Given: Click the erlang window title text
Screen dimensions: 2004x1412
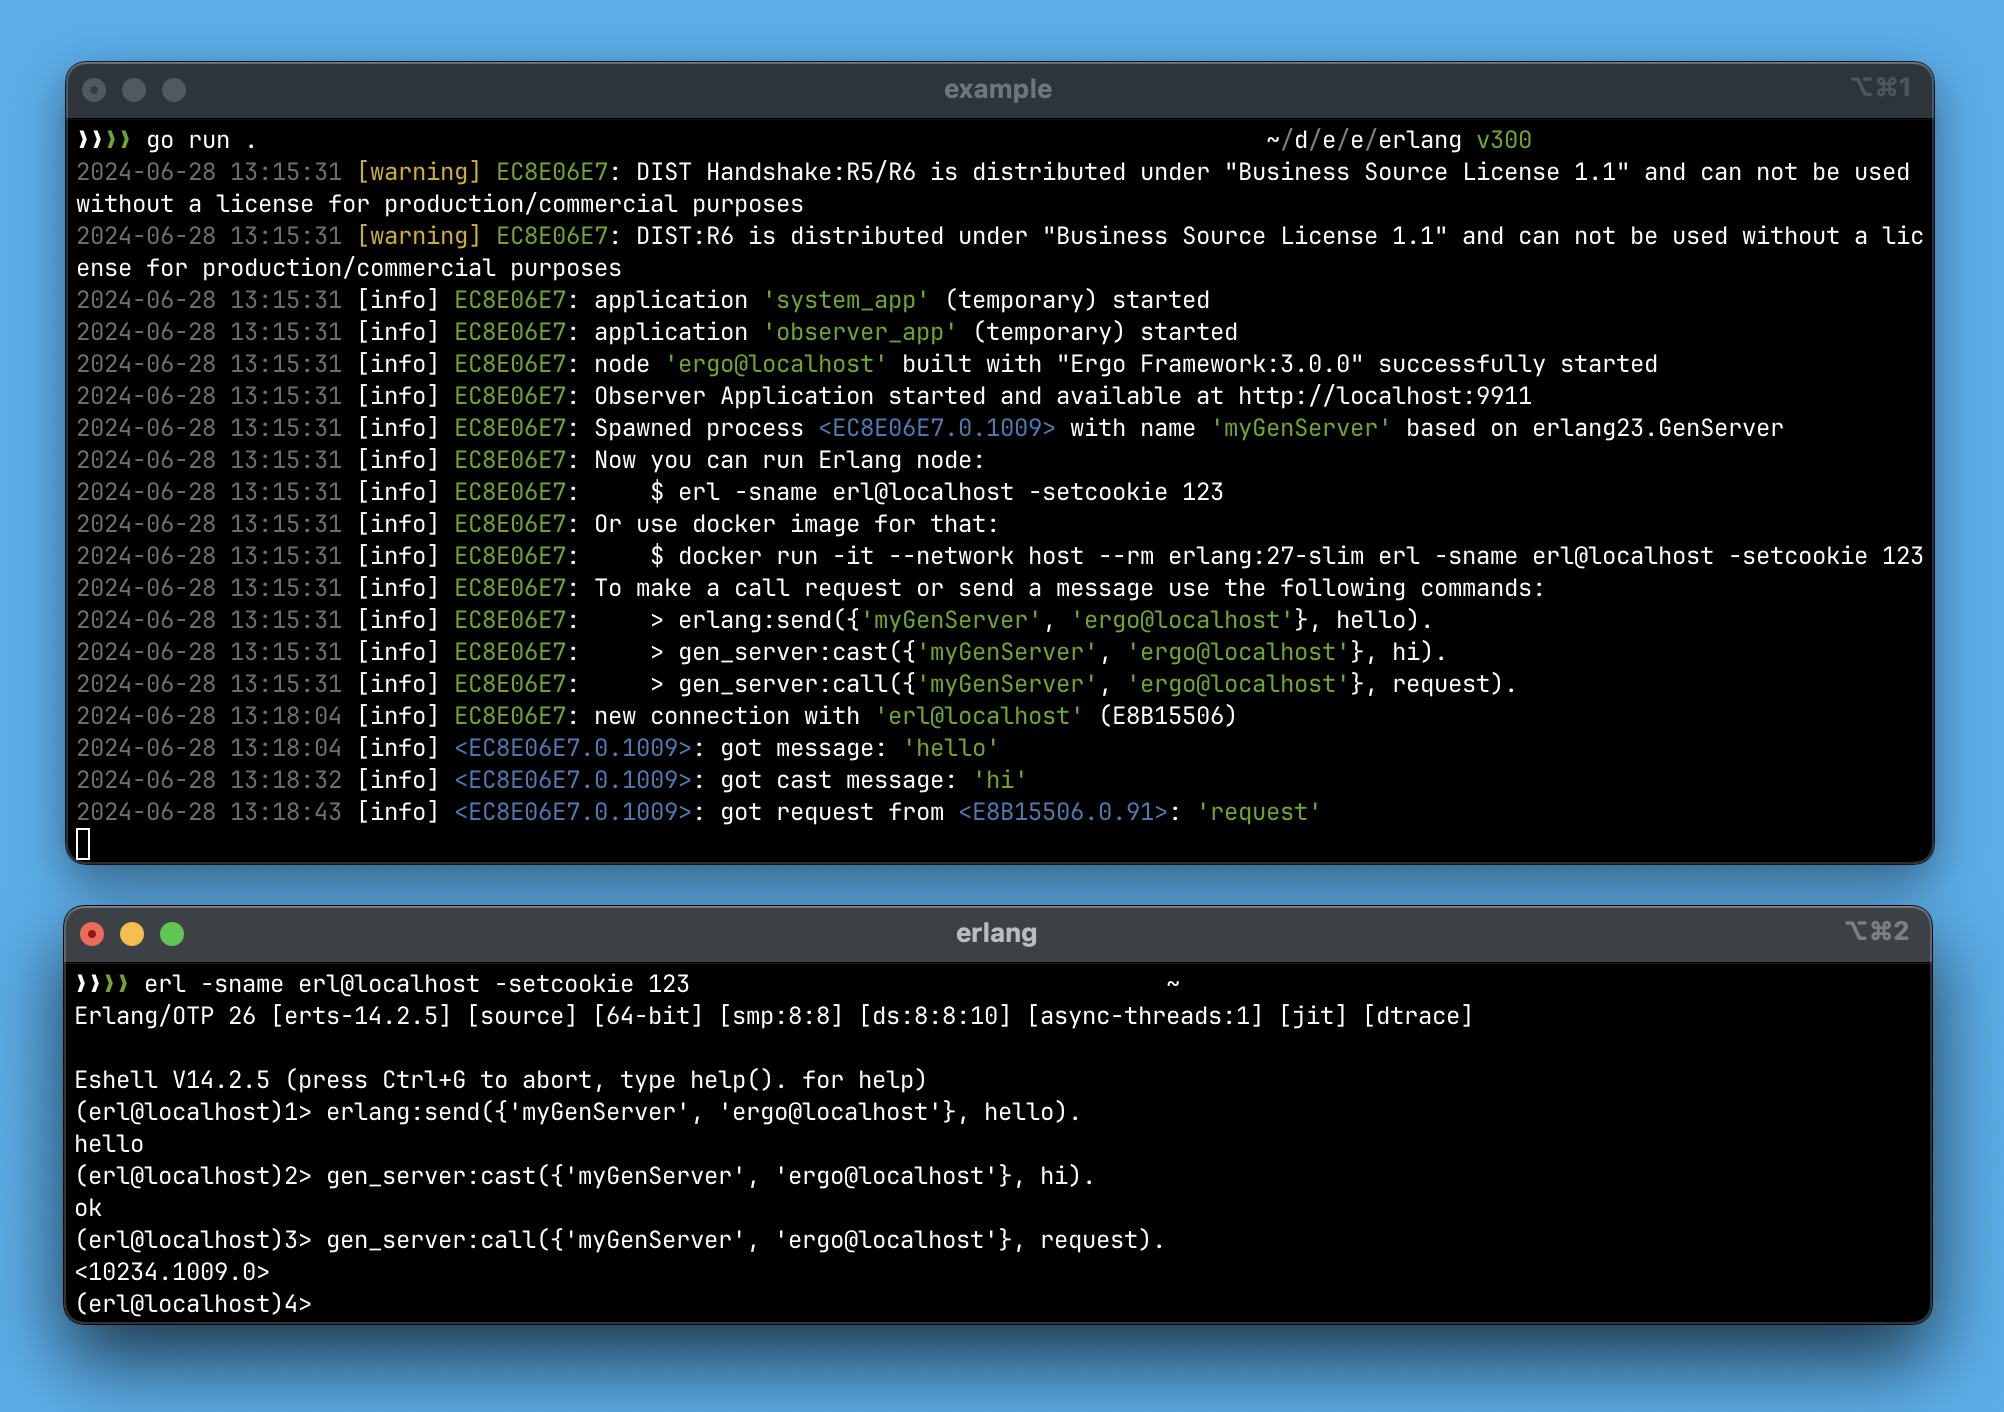Looking at the screenshot, I should click(996, 933).
